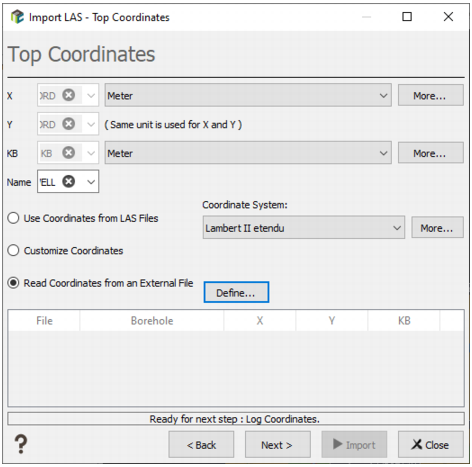Click the disabled Import button

click(354, 445)
